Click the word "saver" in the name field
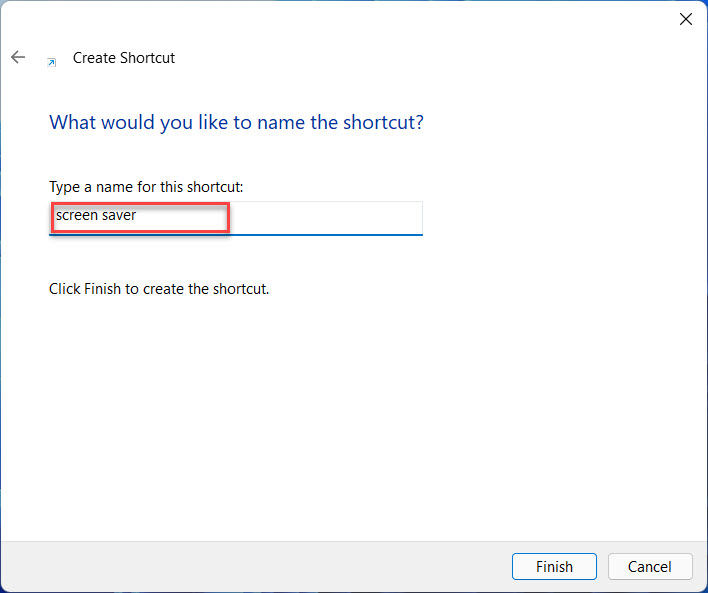The height and width of the screenshot is (593, 708). tap(118, 215)
